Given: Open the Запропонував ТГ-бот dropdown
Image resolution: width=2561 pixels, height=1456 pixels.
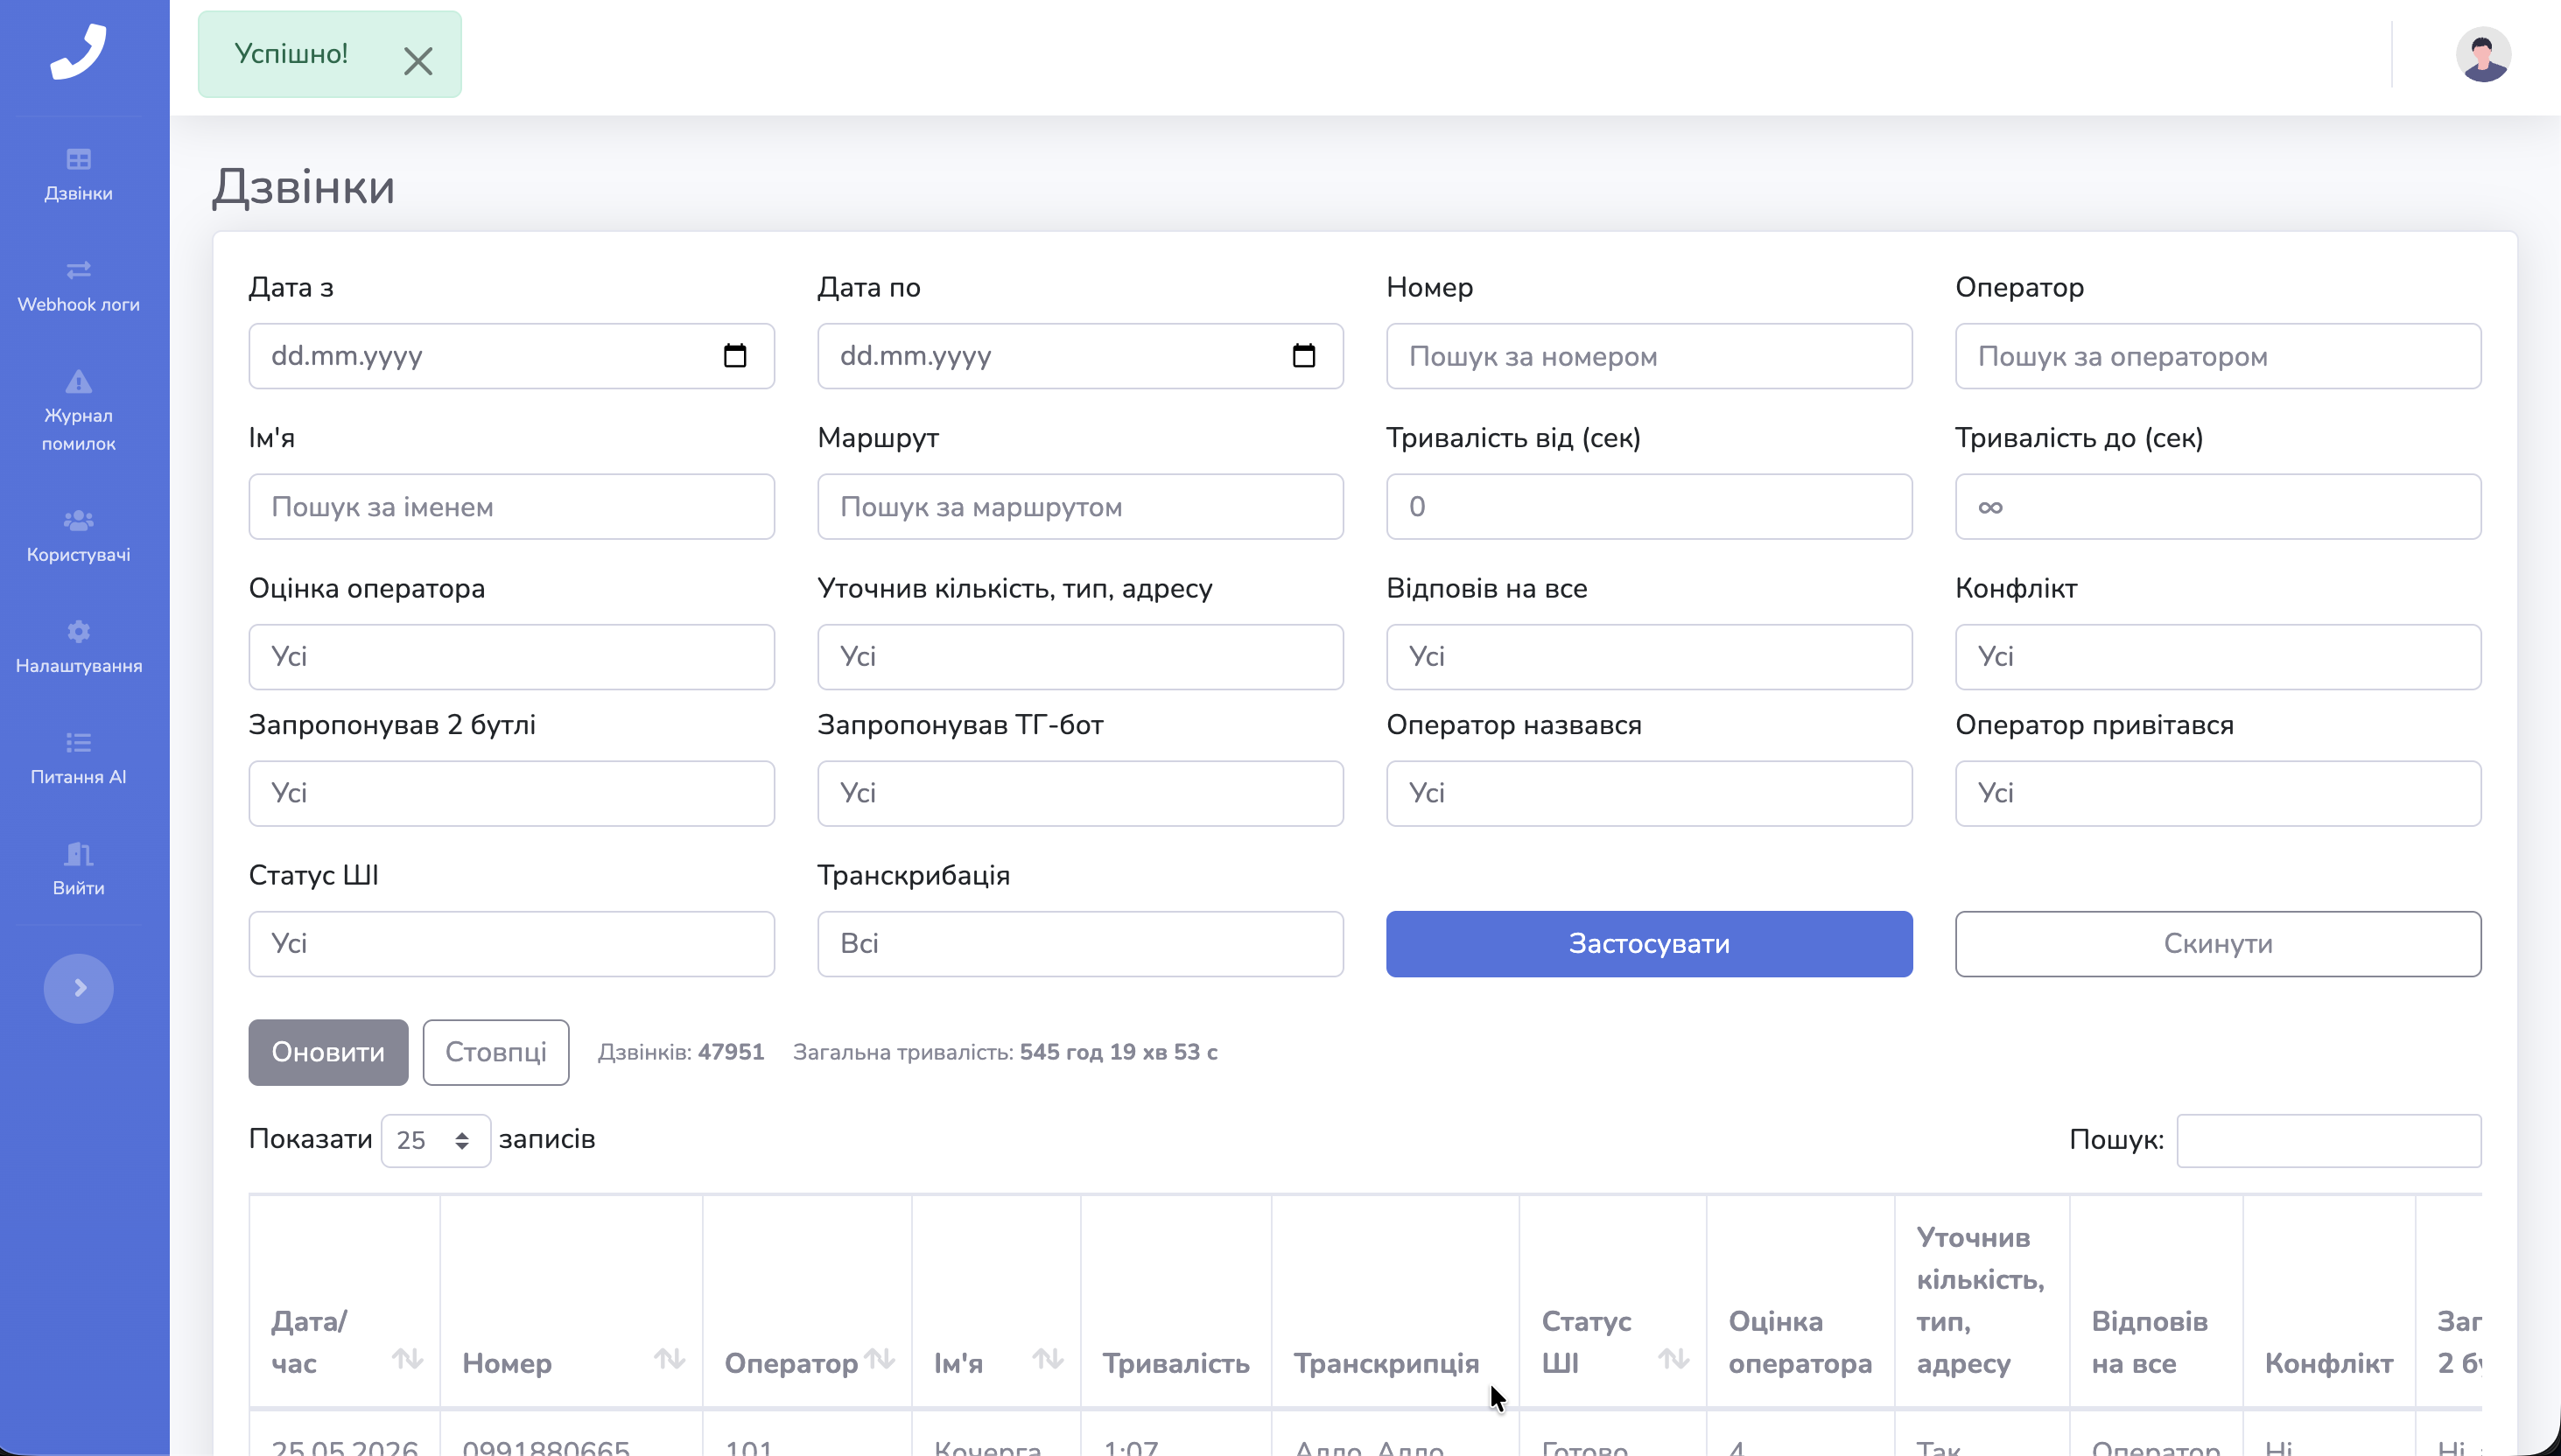Looking at the screenshot, I should 1080,794.
